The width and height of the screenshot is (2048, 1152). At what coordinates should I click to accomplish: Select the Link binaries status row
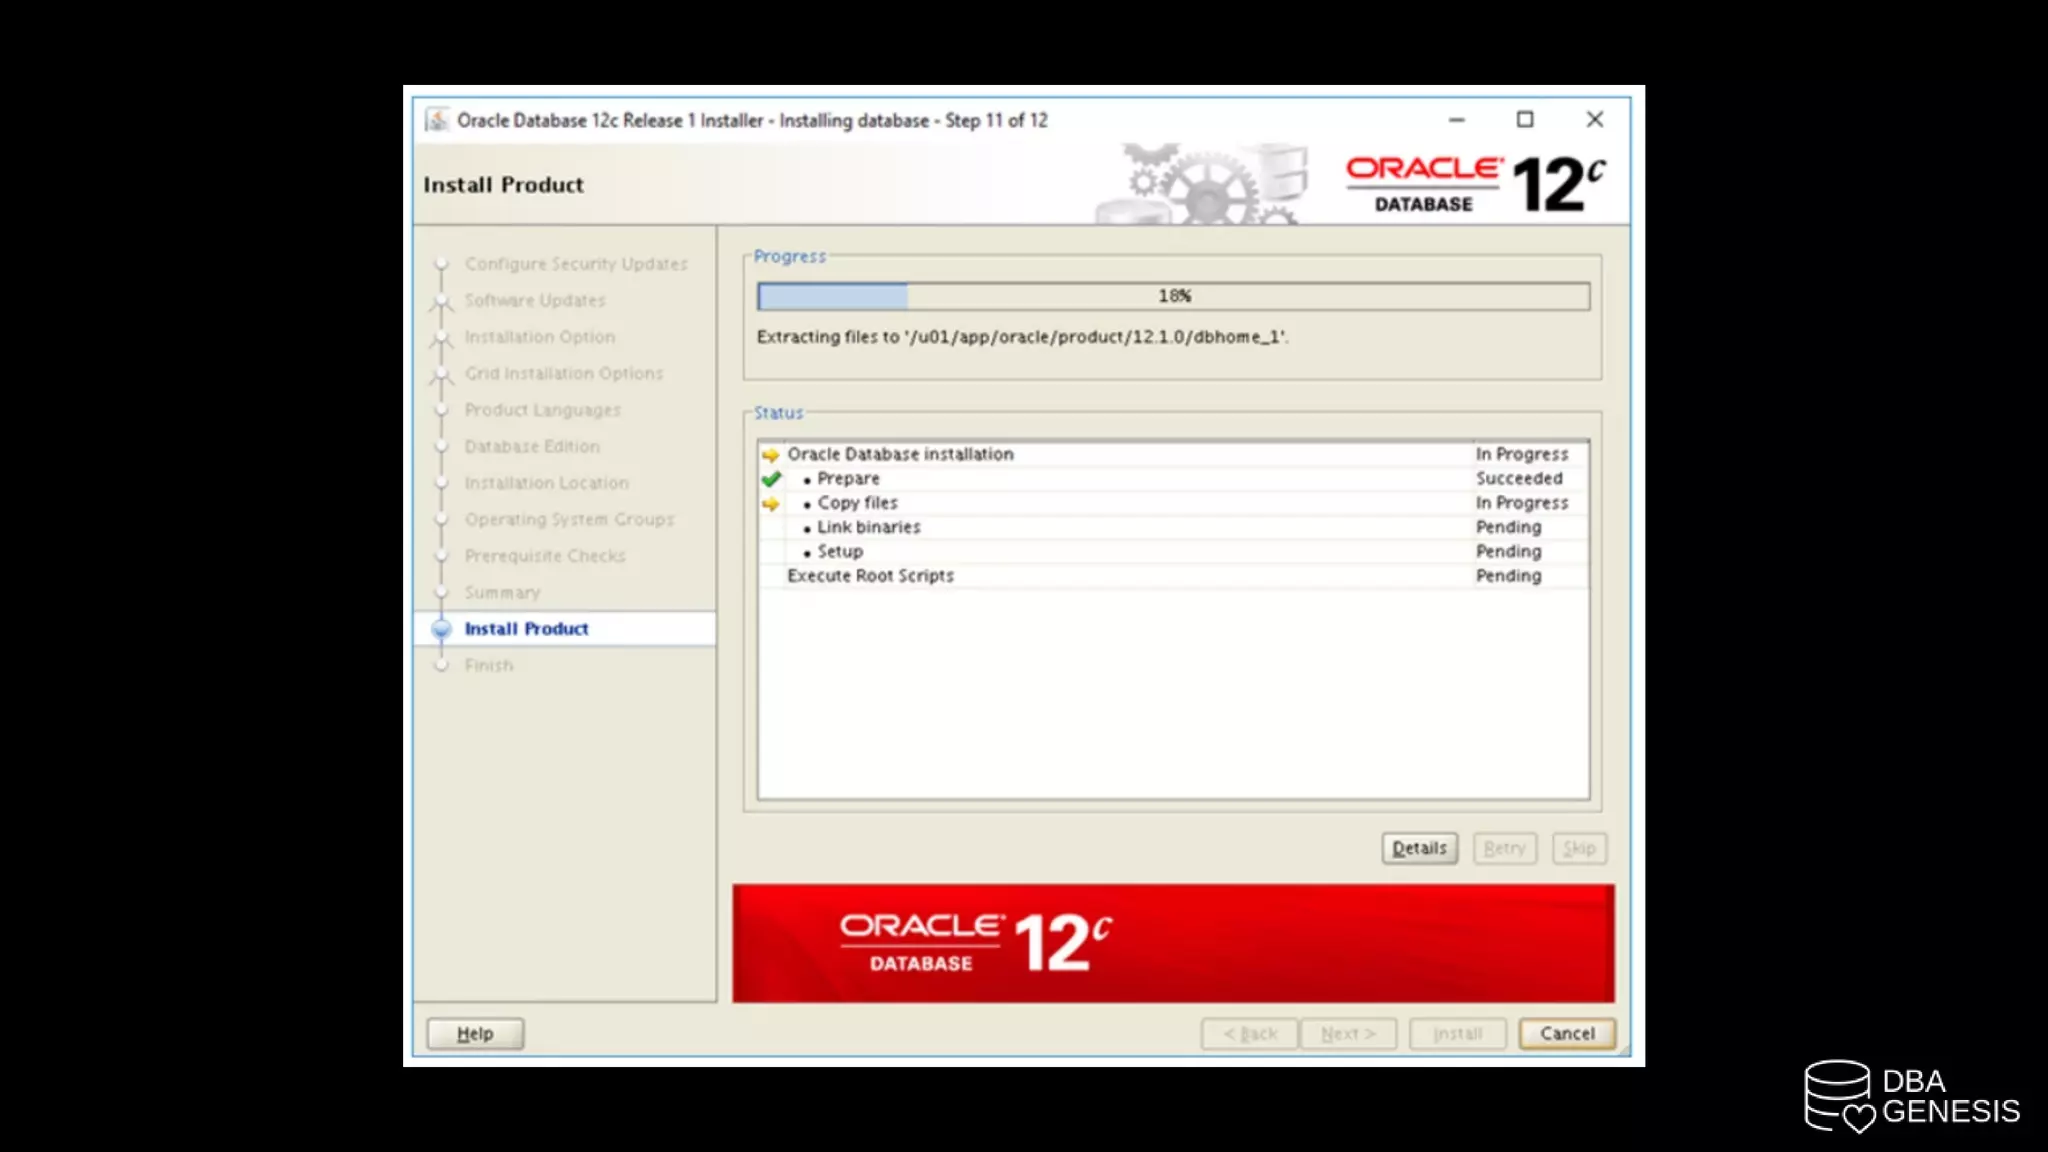click(868, 527)
